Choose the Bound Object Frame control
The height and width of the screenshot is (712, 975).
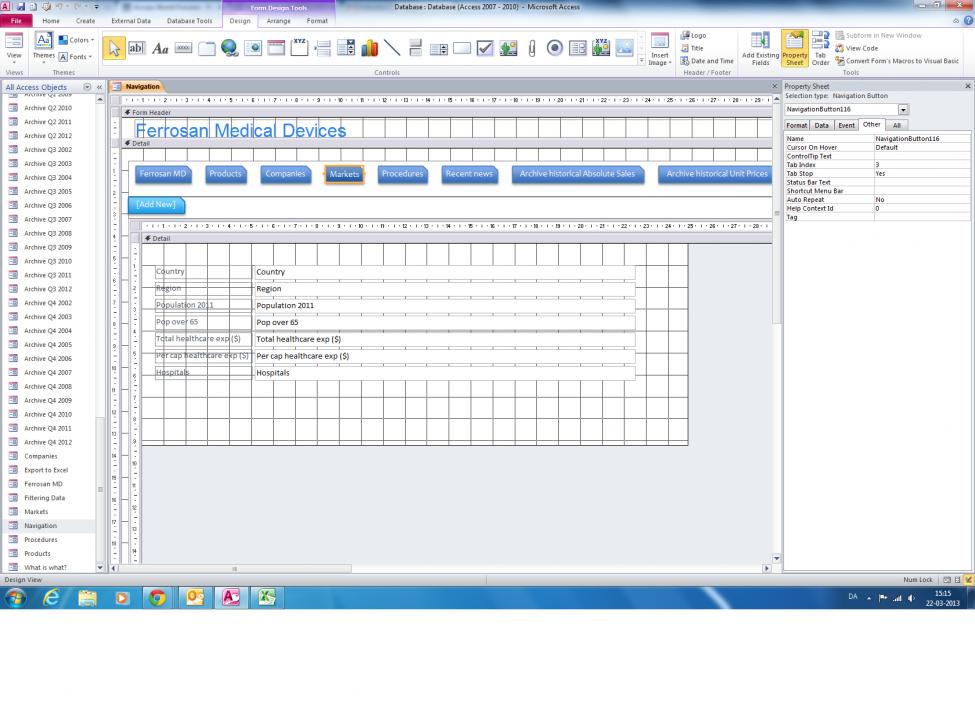601,49
